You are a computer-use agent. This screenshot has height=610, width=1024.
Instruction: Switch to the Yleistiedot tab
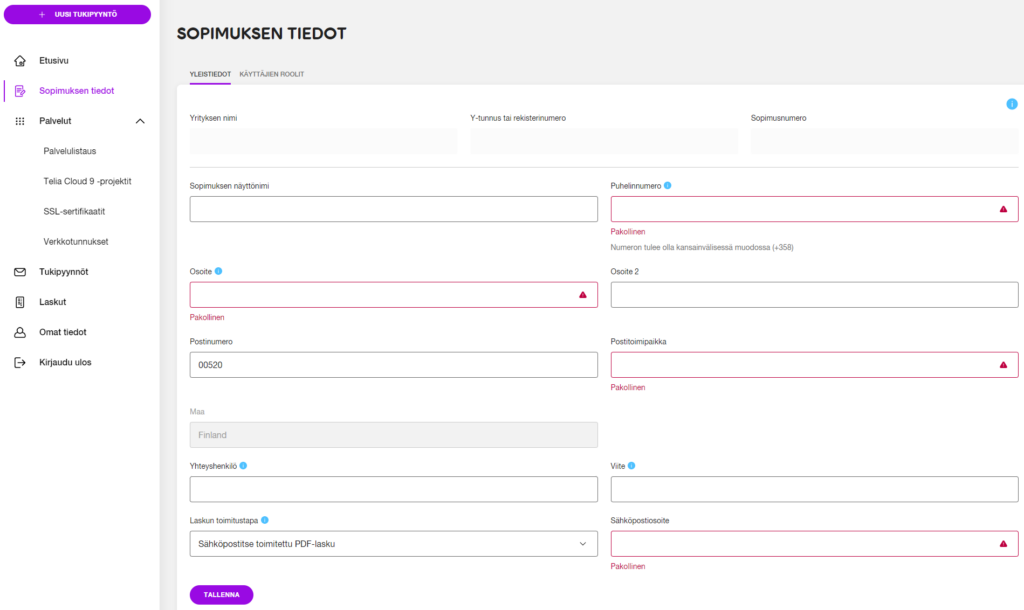click(x=210, y=74)
